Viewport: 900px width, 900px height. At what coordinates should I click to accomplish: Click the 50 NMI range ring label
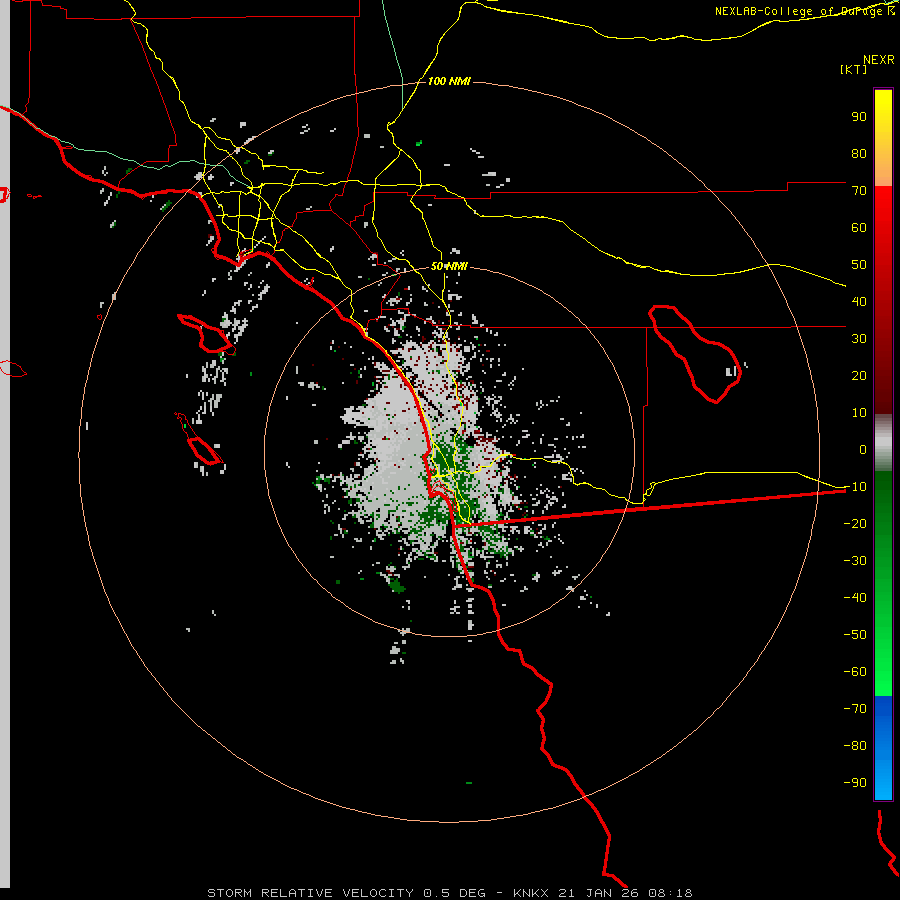449,266
